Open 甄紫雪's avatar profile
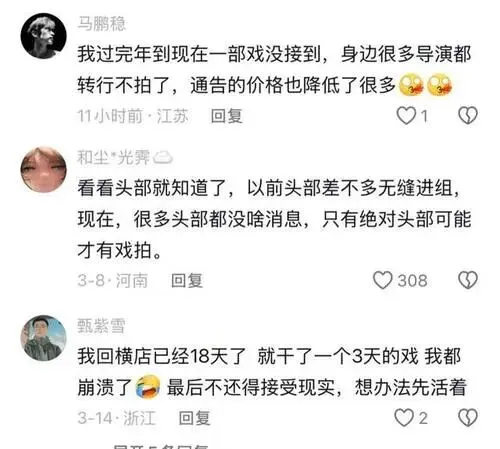500x449 pixels. coord(44,338)
